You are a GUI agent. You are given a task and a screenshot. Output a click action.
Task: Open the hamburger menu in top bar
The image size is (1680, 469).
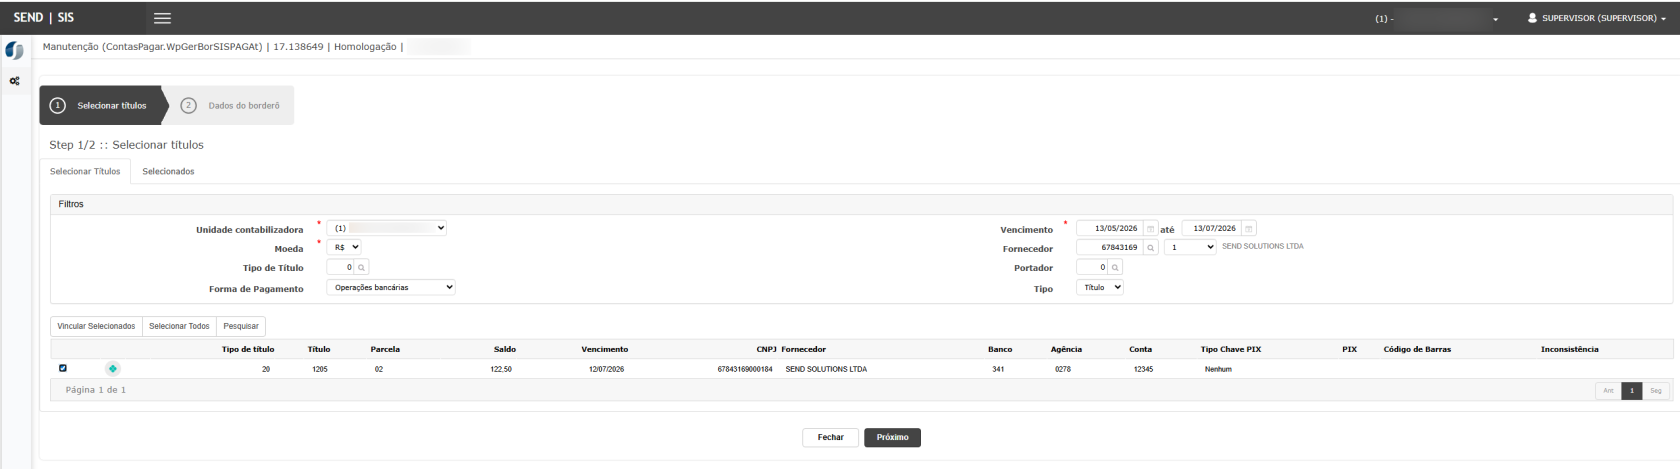pos(161,18)
